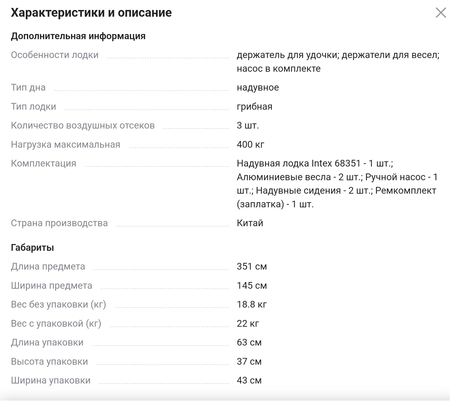Click the Тип дна label
This screenshot has width=450, height=401.
click(x=28, y=88)
